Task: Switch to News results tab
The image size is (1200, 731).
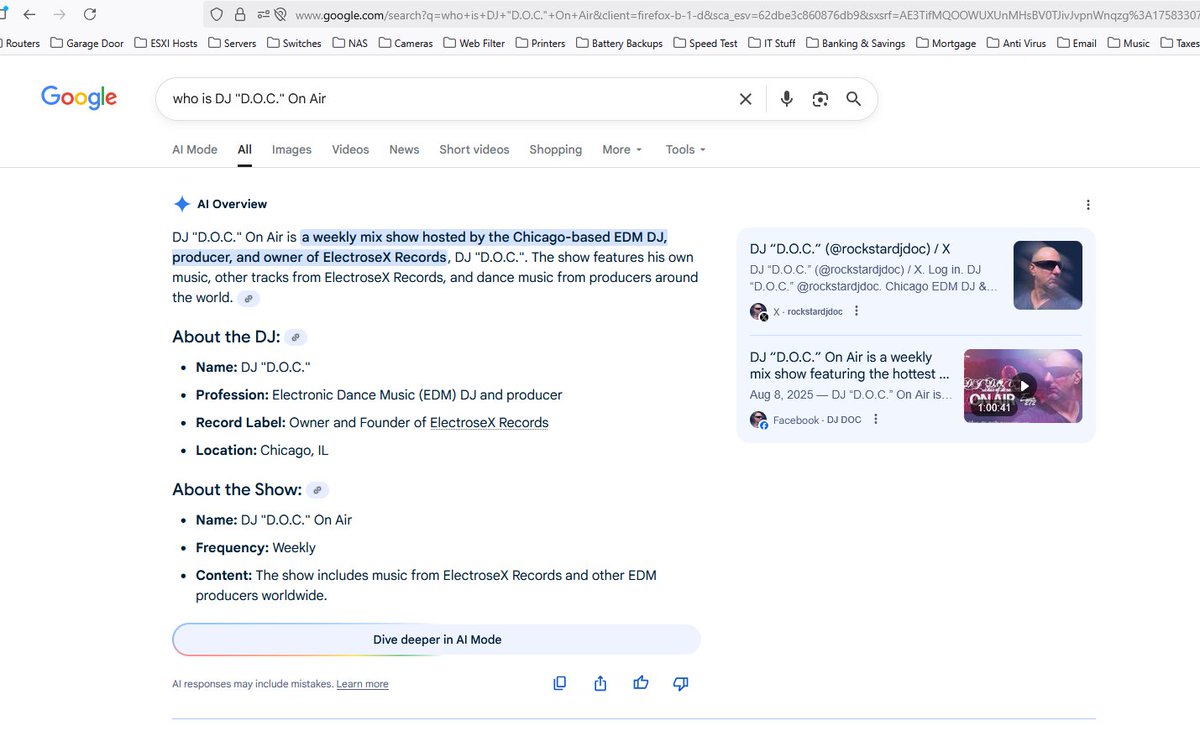Action: click(x=404, y=149)
